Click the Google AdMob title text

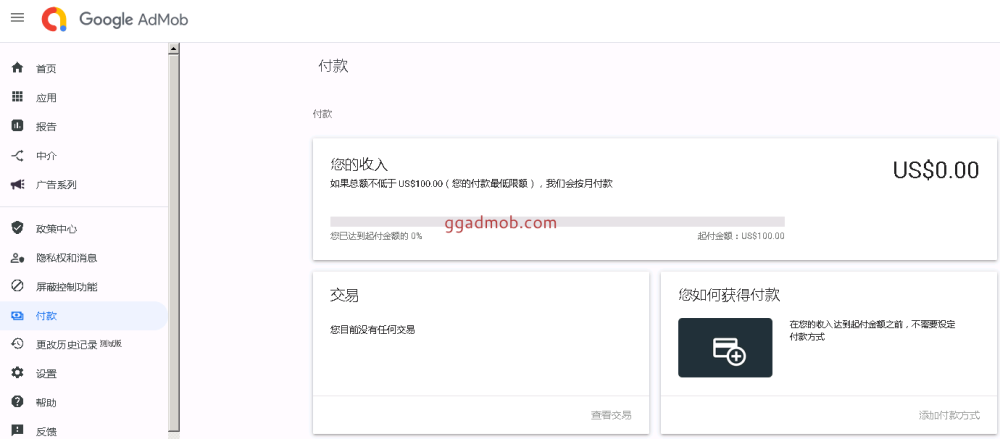[x=133, y=19]
